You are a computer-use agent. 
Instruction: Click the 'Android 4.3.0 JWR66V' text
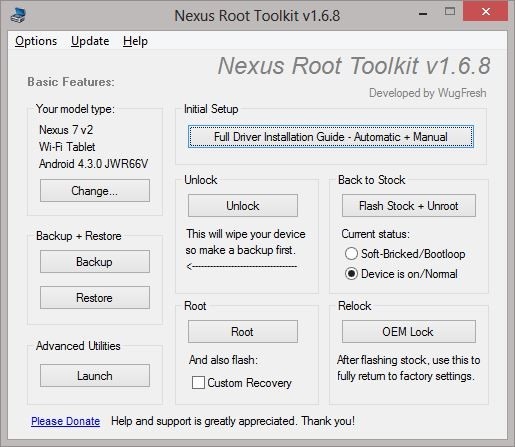pyautogui.click(x=93, y=164)
